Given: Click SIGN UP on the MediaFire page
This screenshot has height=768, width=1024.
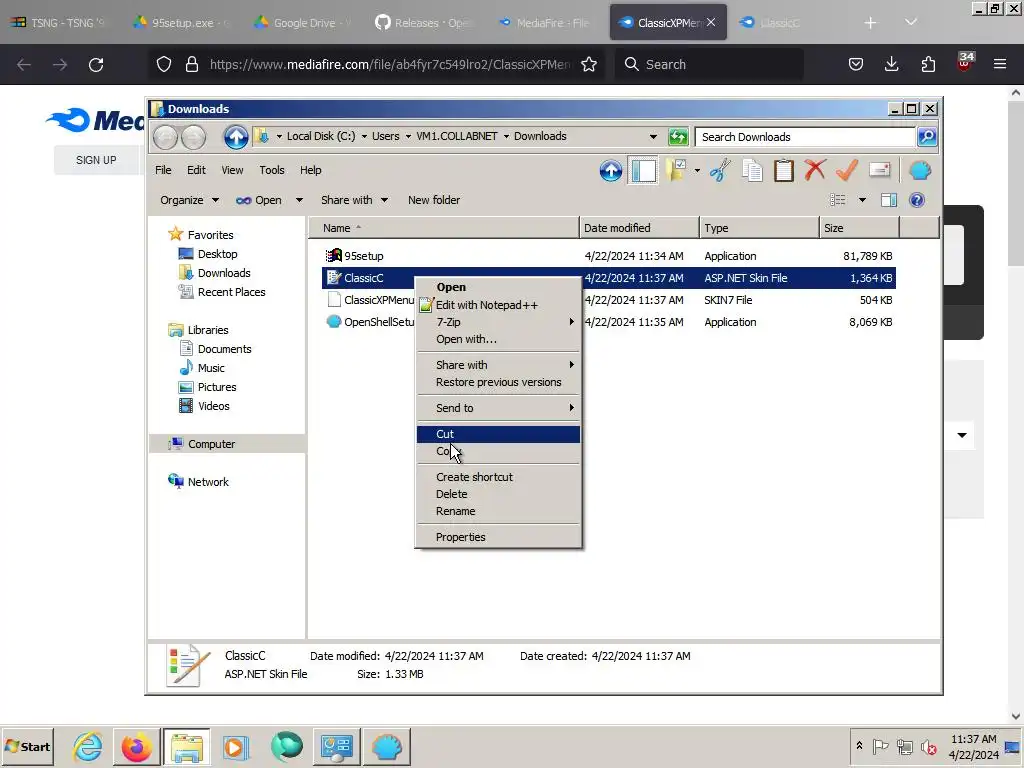Looking at the screenshot, I should [96, 160].
